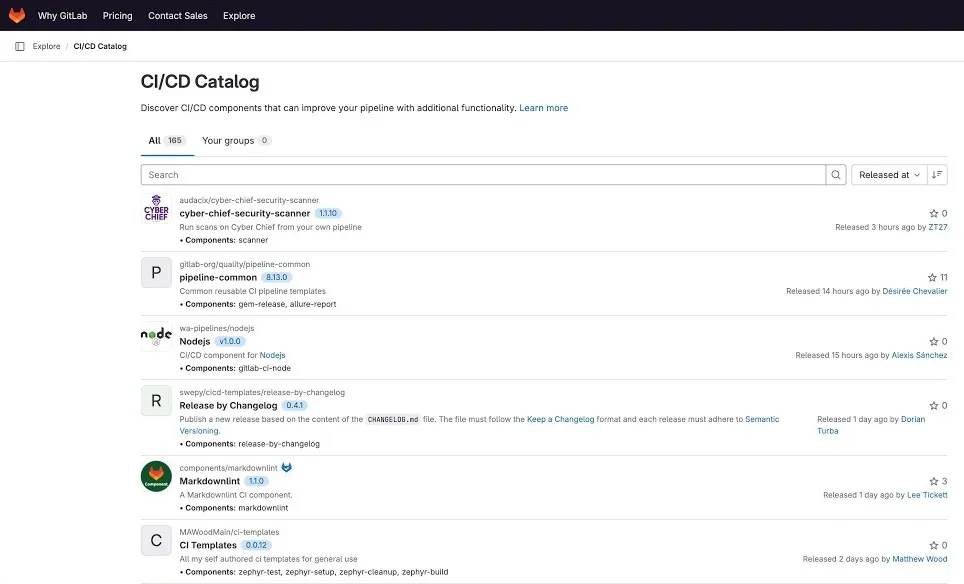Star the pipeline-common project
The width and height of the screenshot is (964, 584).
(x=932, y=277)
